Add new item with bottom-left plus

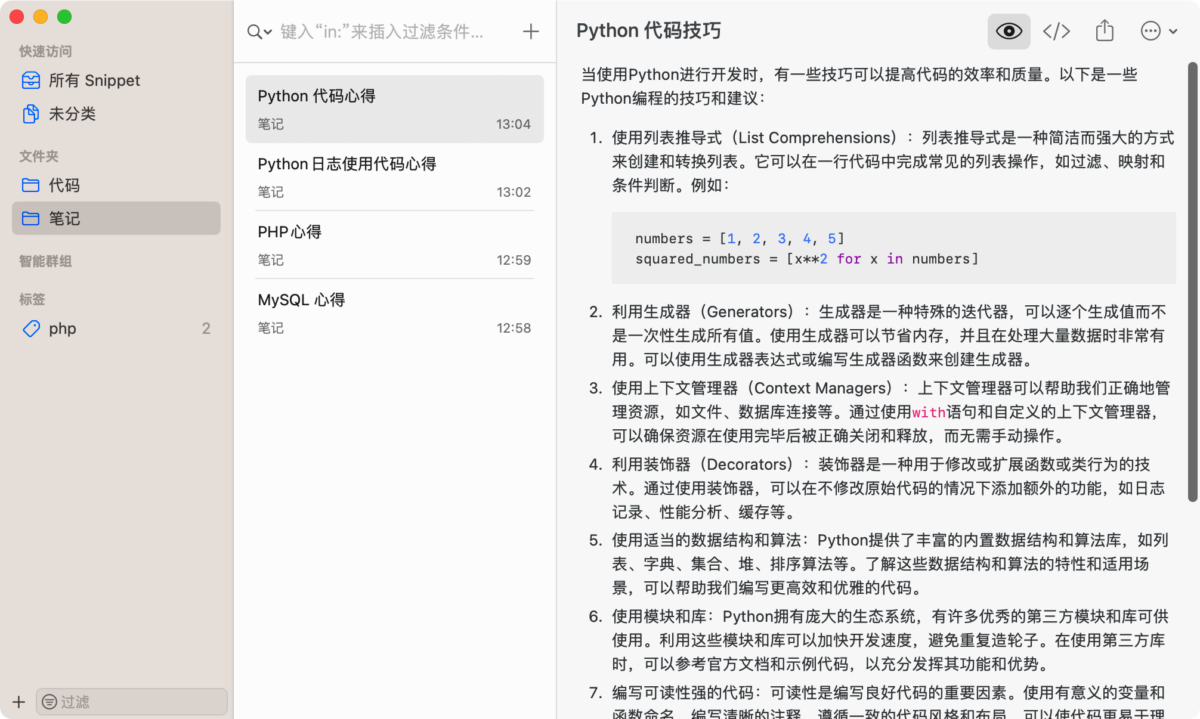point(18,702)
